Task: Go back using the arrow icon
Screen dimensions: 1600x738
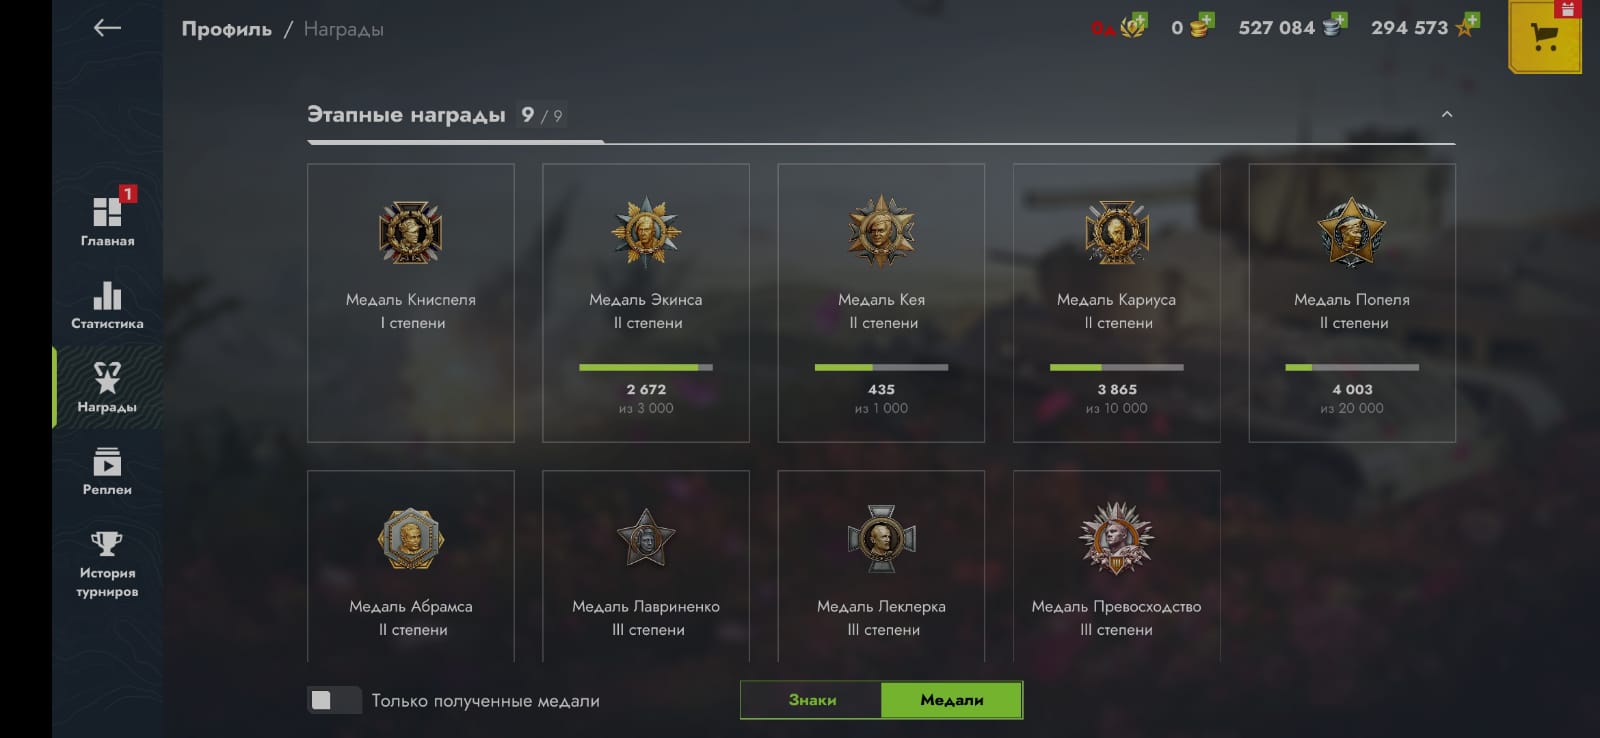Action: [x=107, y=28]
